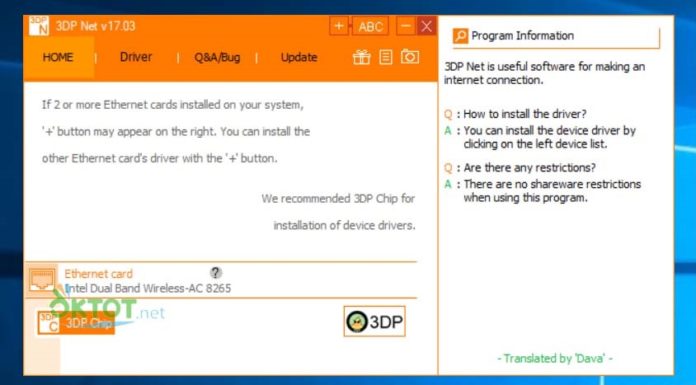This screenshot has width=696, height=385.
Task: Go to the Update tab
Action: pos(299,58)
